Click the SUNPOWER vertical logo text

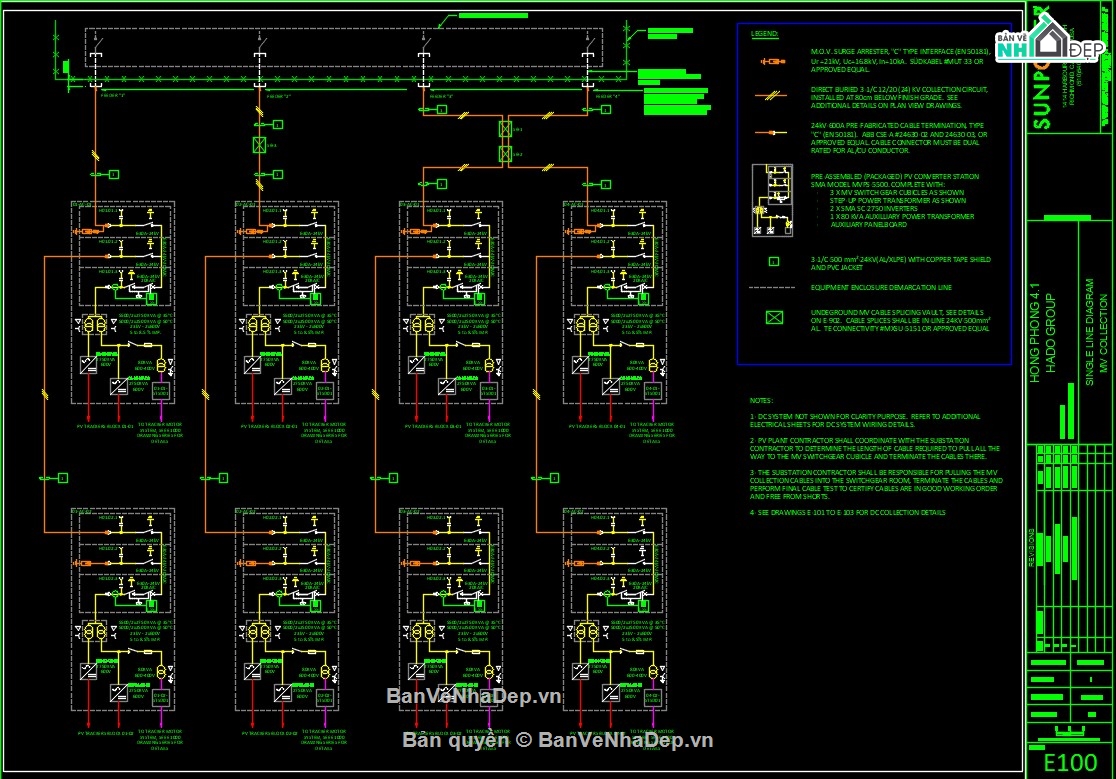point(1041,75)
